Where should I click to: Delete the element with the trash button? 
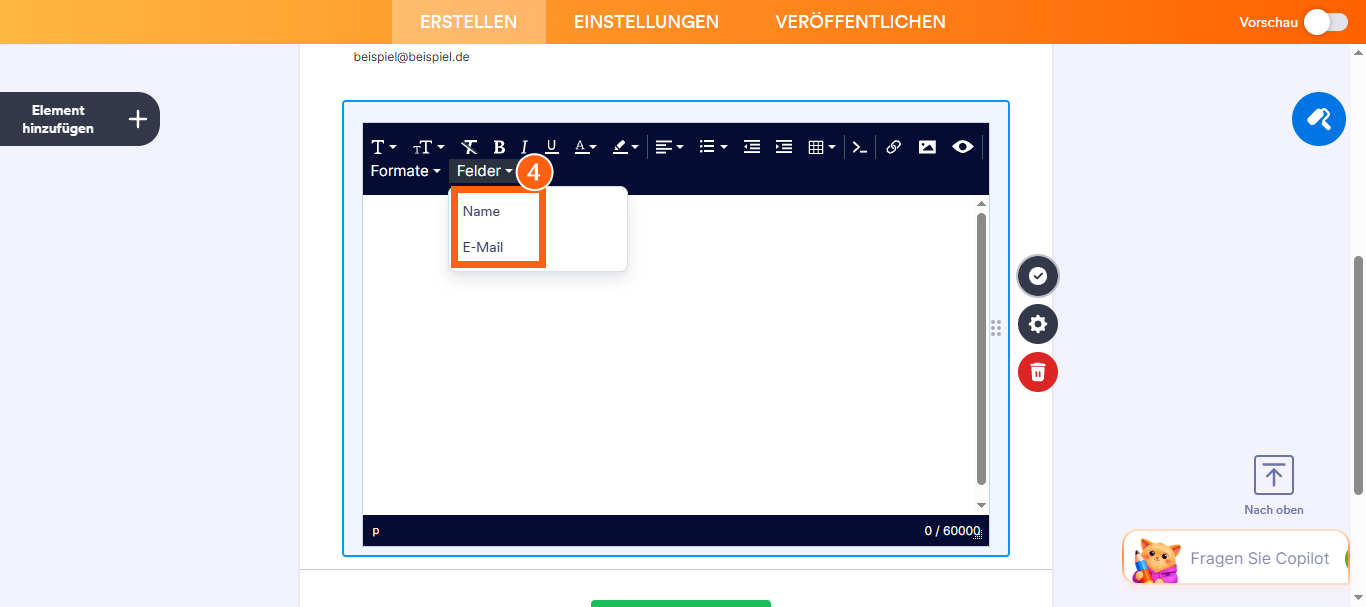tap(1038, 372)
